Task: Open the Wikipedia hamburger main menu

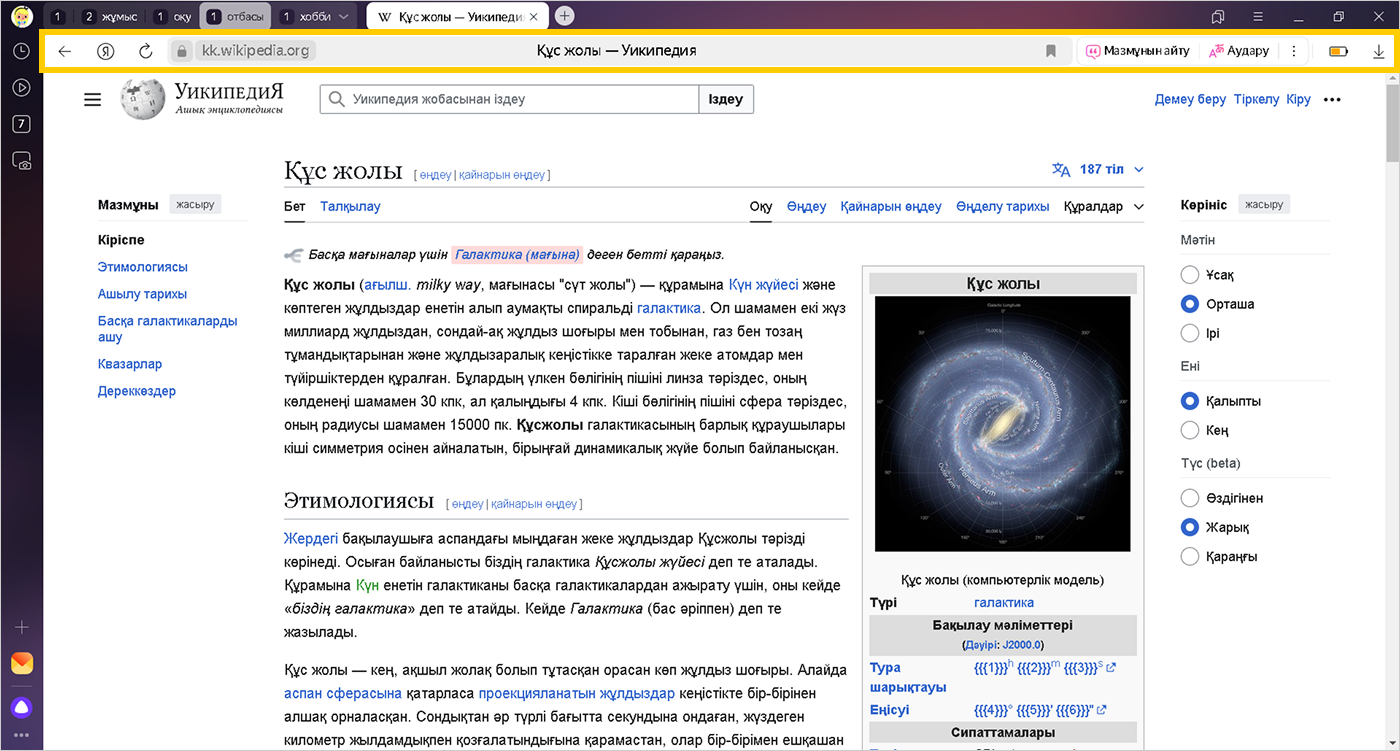Action: point(93,99)
